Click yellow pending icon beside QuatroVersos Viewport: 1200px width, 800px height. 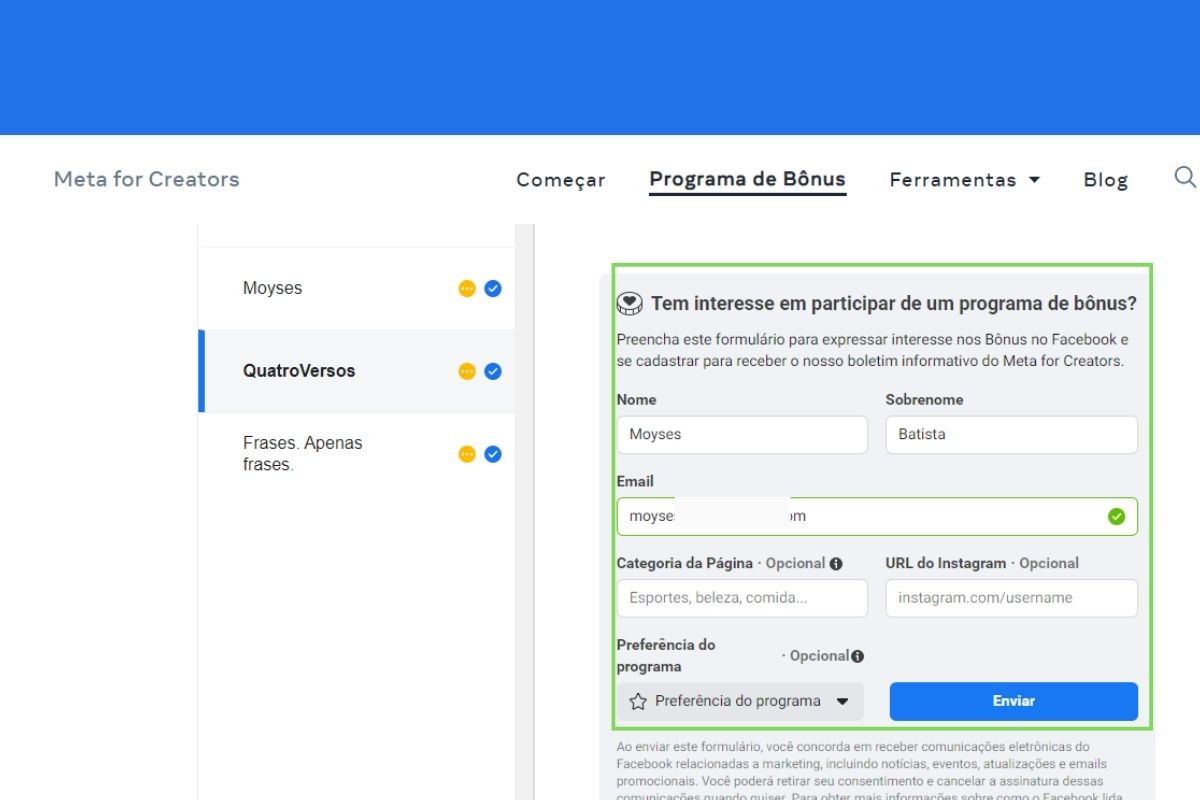467,371
